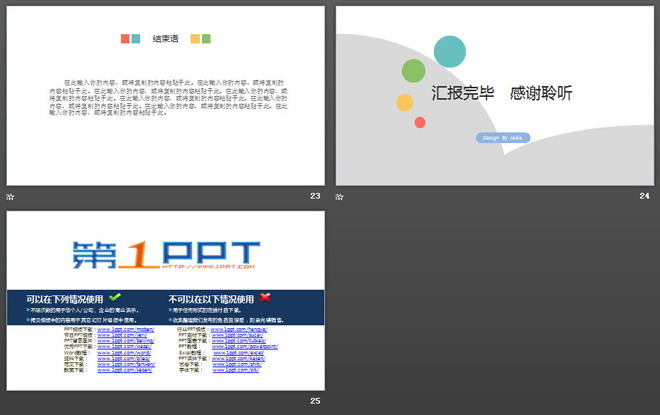
Task: Open the www.1ppt.com/excel/ link
Action: 238,353
